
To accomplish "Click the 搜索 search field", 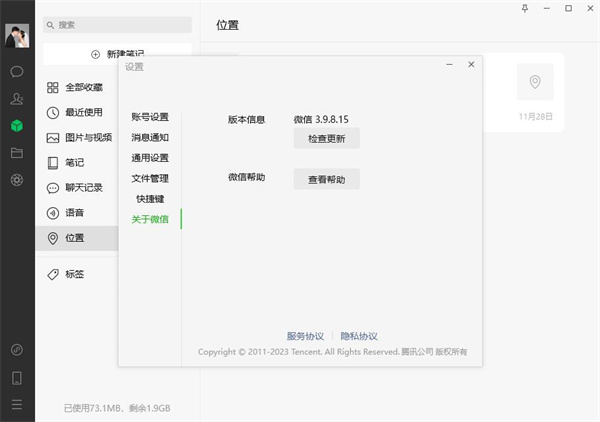I will pyautogui.click(x=118, y=24).
